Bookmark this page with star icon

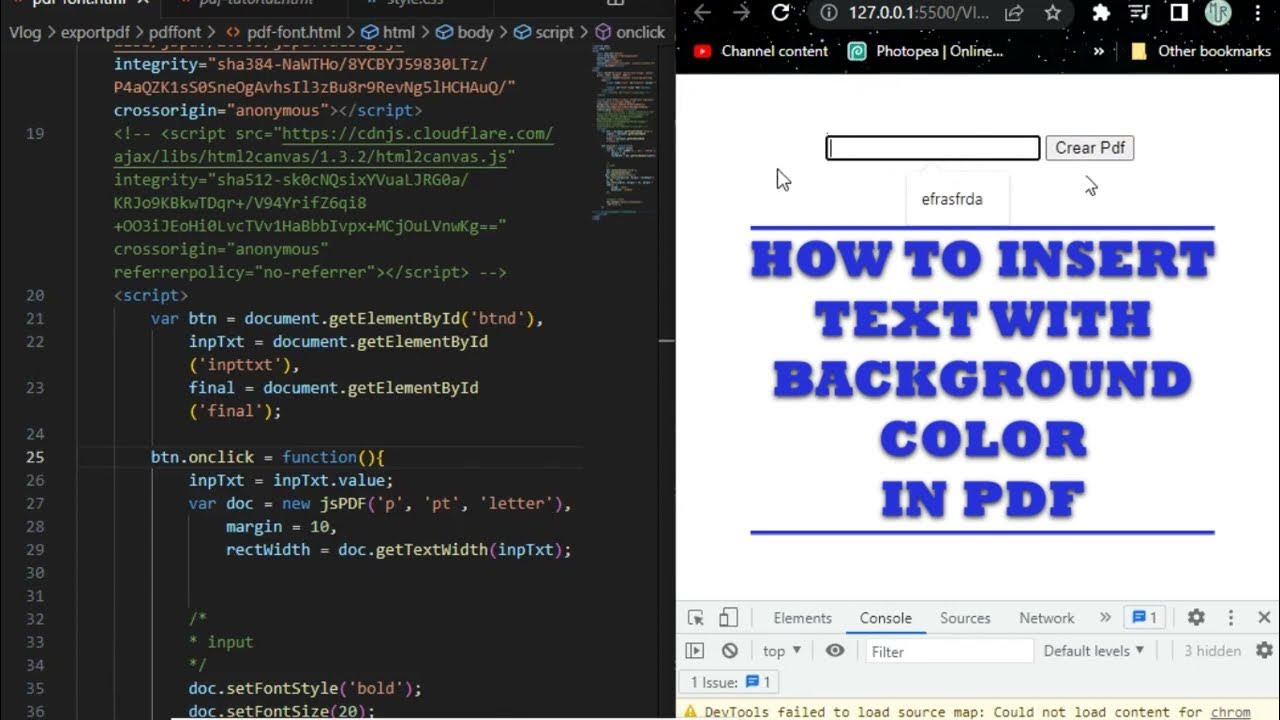[1052, 13]
